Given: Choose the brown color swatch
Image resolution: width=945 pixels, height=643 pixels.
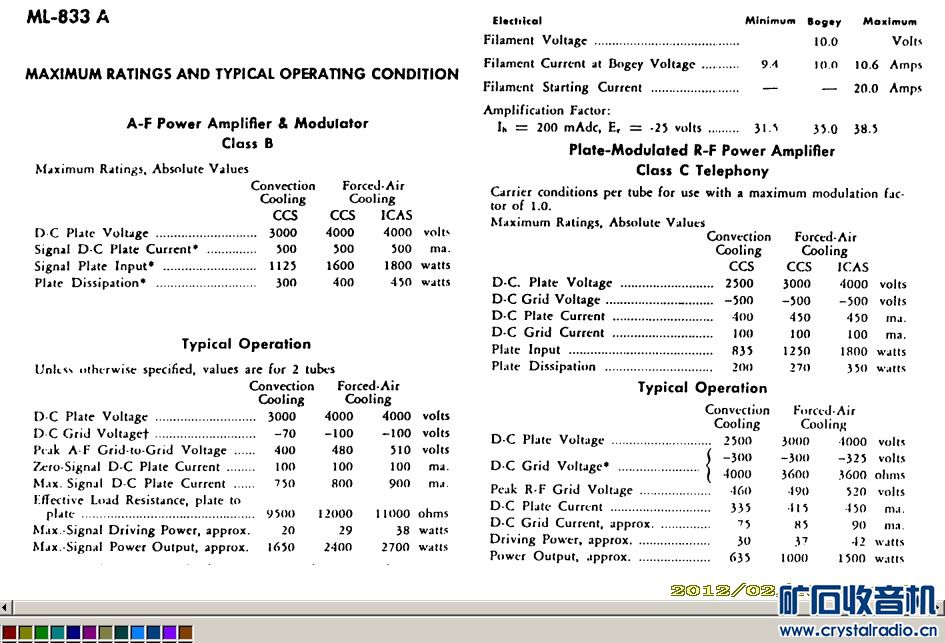Looking at the screenshot, I should point(186,633).
